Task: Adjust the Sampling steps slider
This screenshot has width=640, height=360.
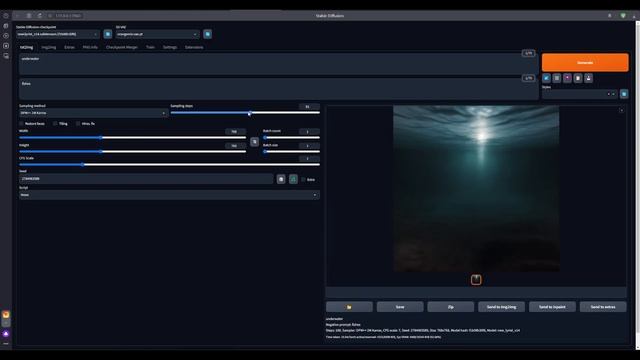Action: [x=245, y=113]
